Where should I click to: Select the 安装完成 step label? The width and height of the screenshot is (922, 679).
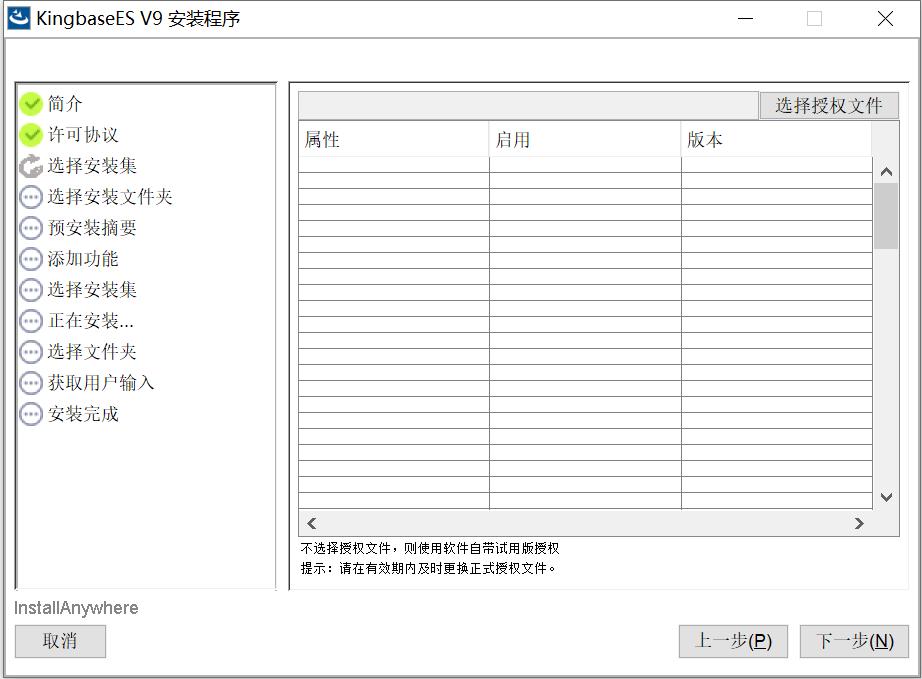pyautogui.click(x=83, y=414)
